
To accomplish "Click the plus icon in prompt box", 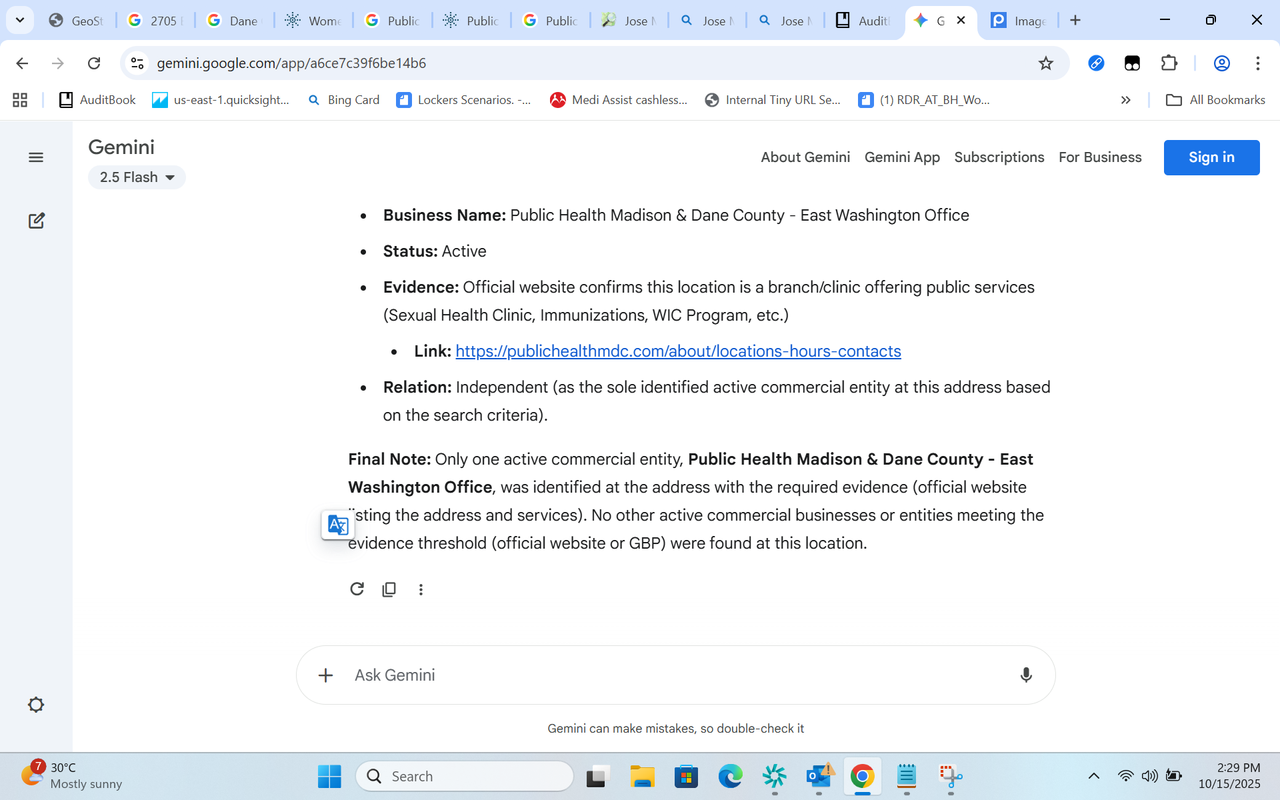I will click(325, 675).
